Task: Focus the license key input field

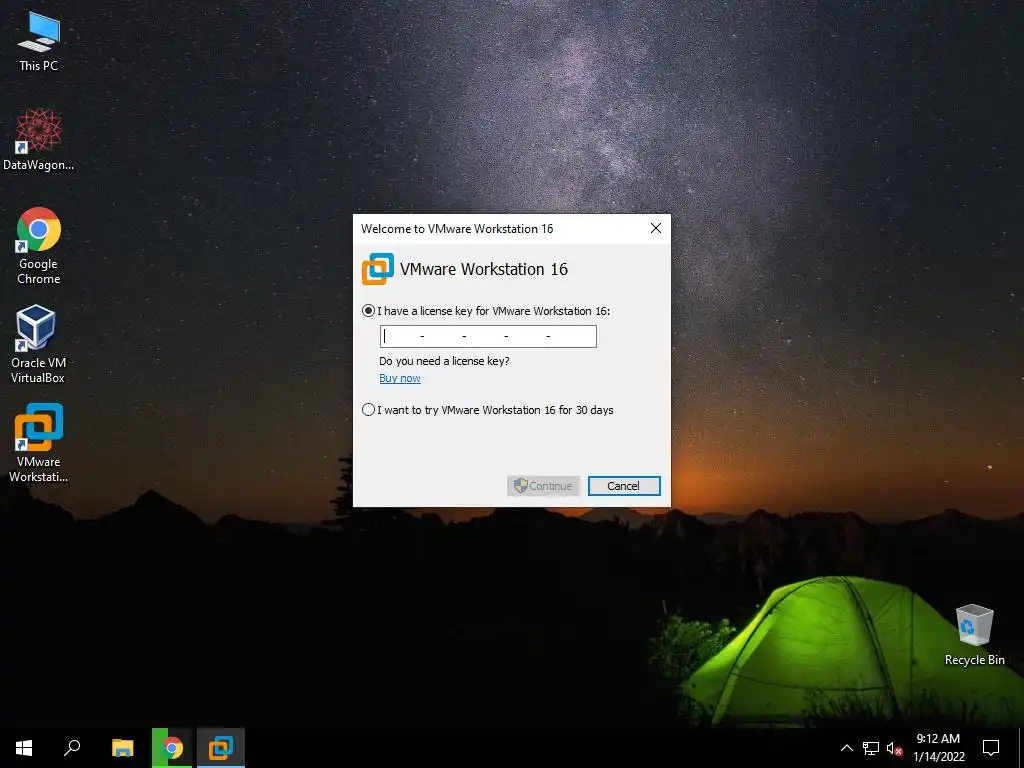Action: [x=488, y=336]
